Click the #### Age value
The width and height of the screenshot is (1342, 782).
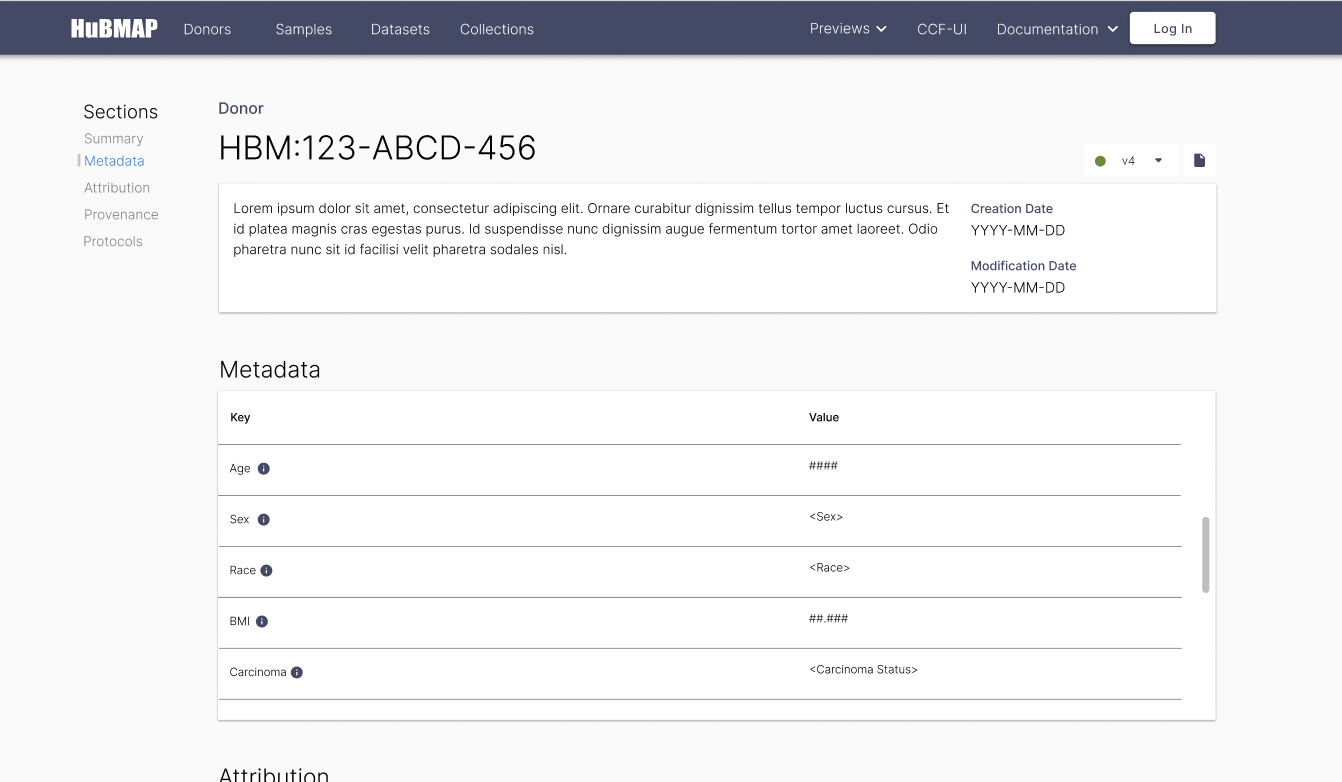[823, 466]
